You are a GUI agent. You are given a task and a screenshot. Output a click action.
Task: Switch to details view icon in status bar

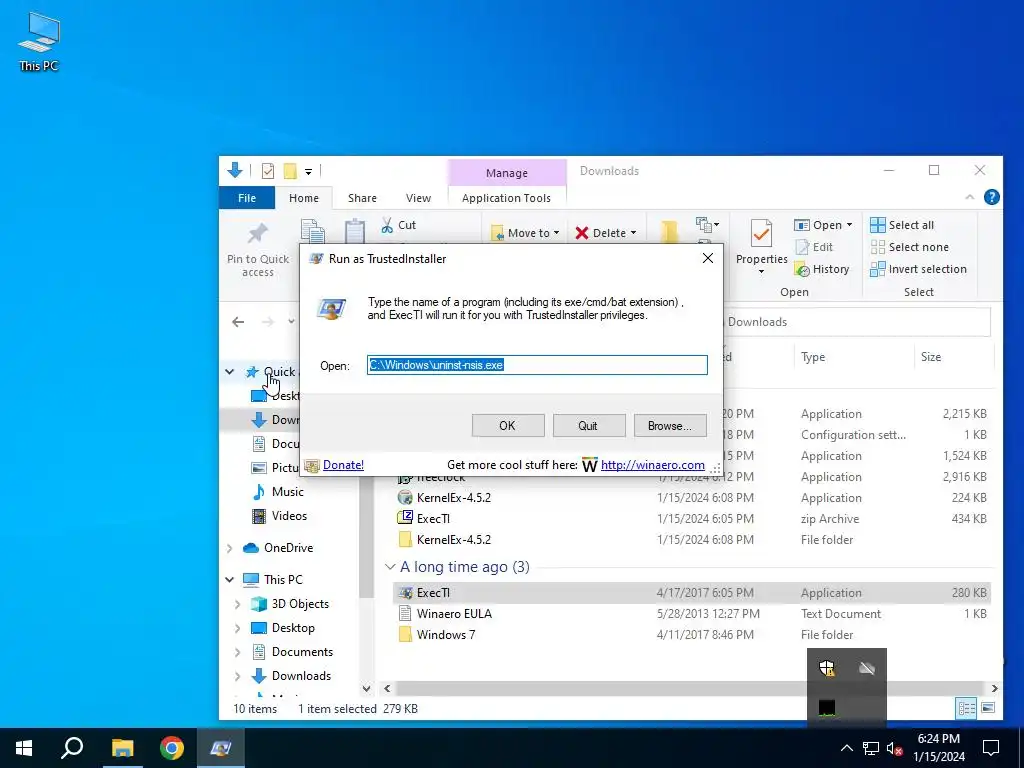(x=967, y=708)
